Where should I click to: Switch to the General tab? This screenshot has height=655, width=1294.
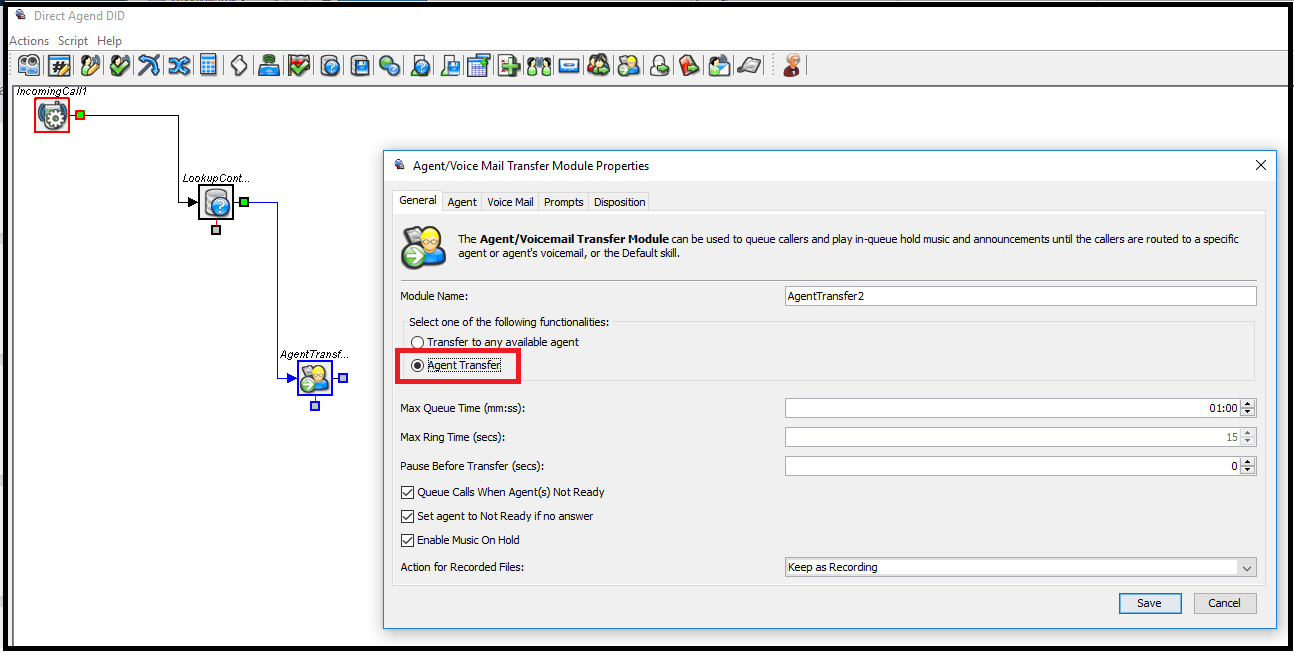point(418,200)
